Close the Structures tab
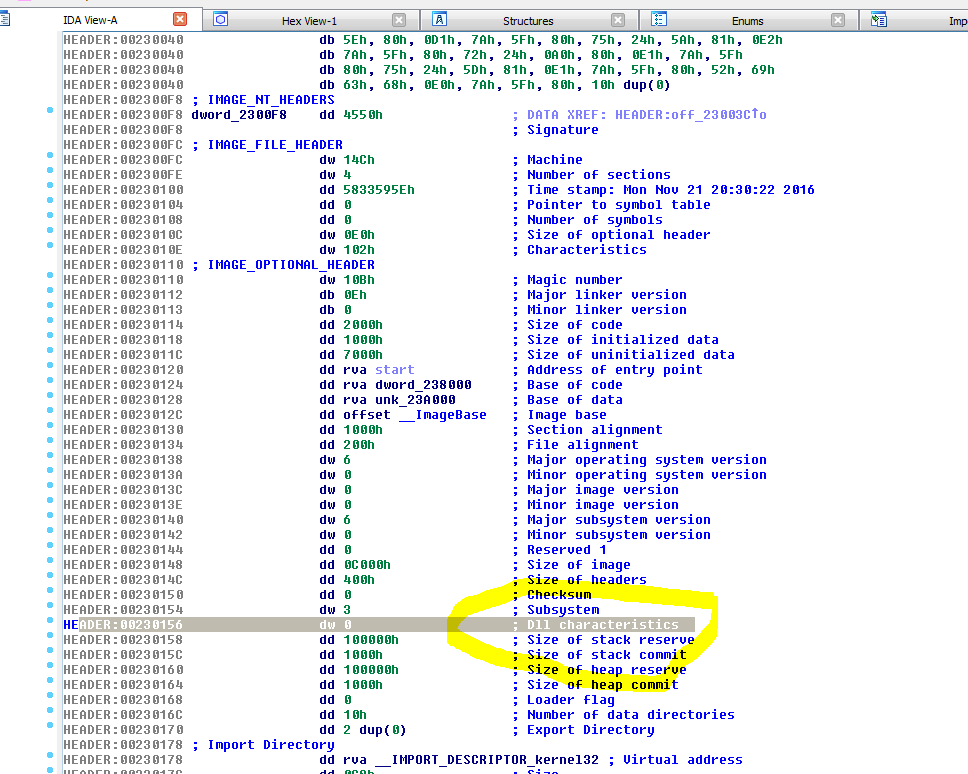 (x=619, y=20)
